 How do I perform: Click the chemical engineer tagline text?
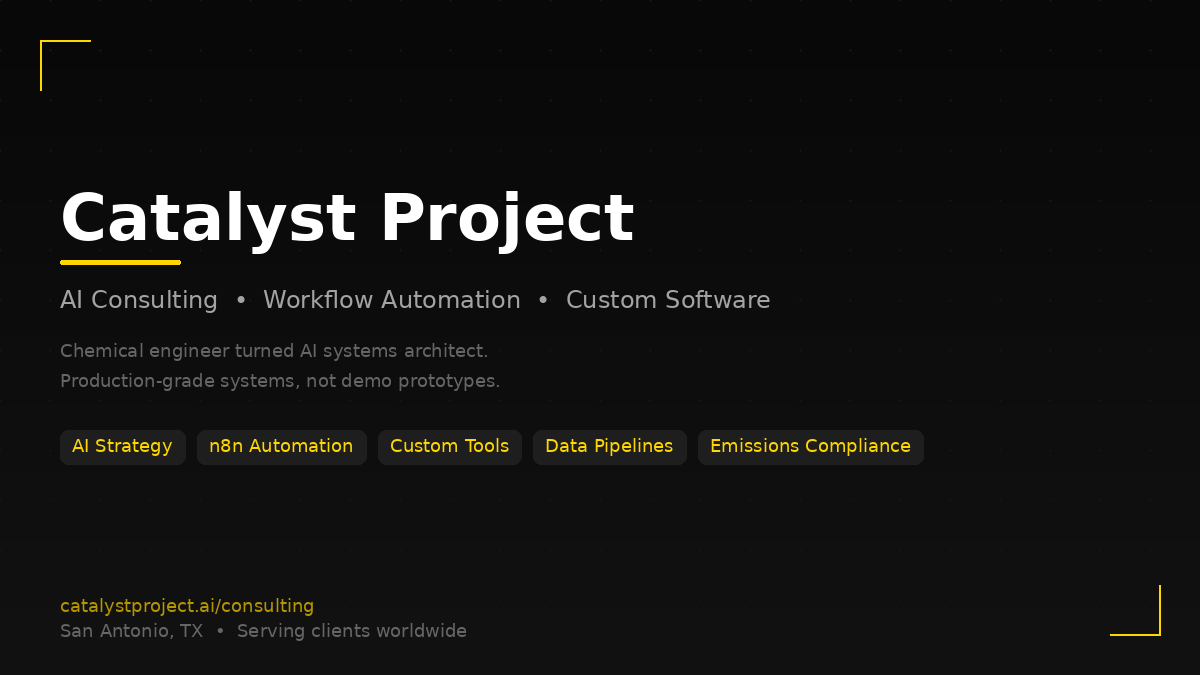[x=274, y=351]
